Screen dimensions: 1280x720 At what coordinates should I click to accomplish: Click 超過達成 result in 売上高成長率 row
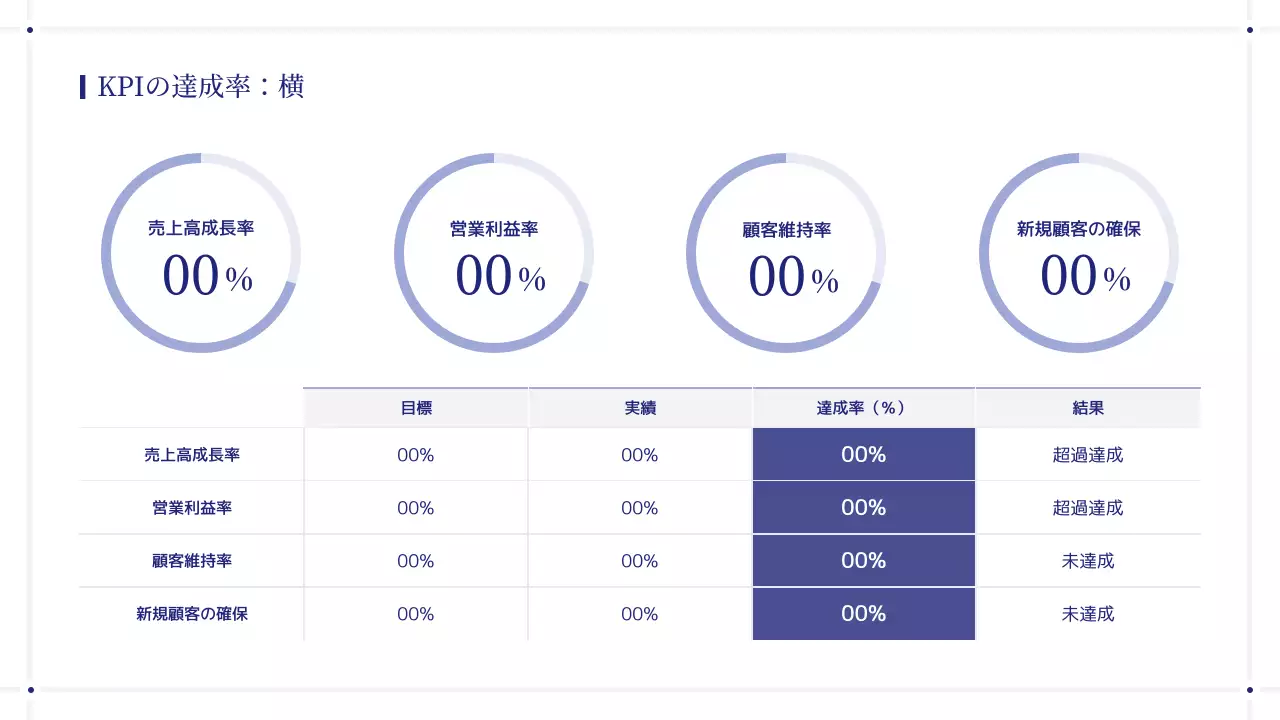[1088, 455]
